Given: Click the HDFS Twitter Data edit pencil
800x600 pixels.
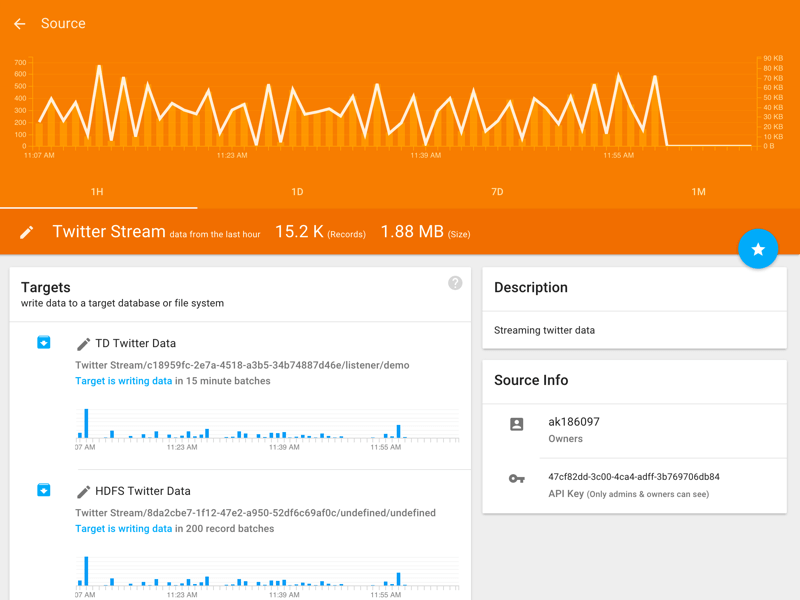Looking at the screenshot, I should 84,491.
